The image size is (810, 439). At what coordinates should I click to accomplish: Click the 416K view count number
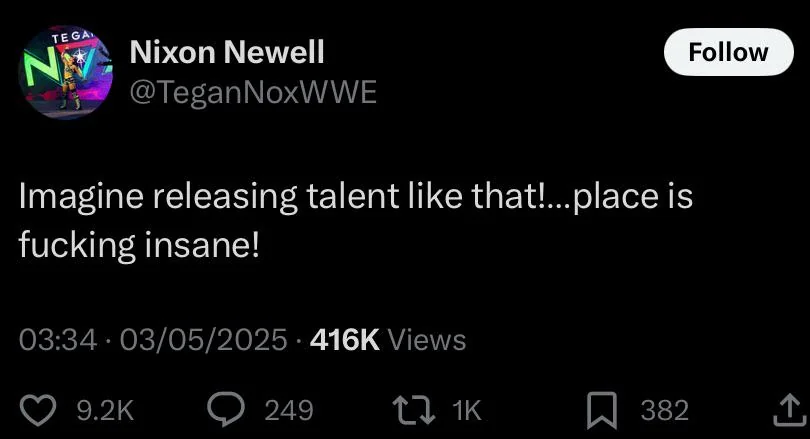coord(345,340)
